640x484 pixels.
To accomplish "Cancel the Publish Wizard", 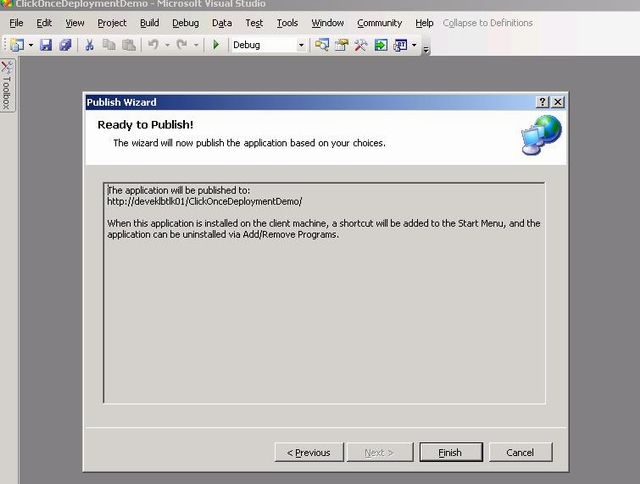I will click(x=520, y=453).
